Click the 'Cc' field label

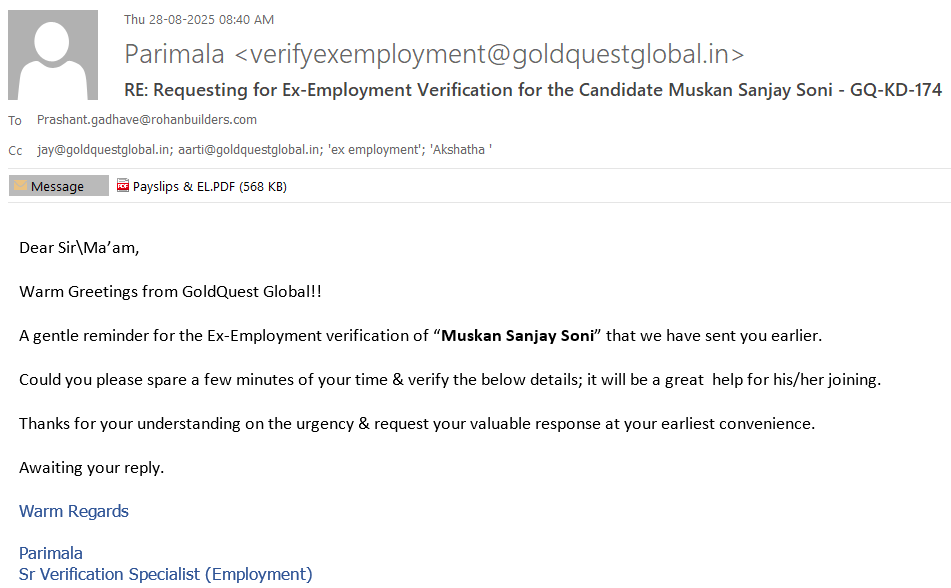point(15,151)
